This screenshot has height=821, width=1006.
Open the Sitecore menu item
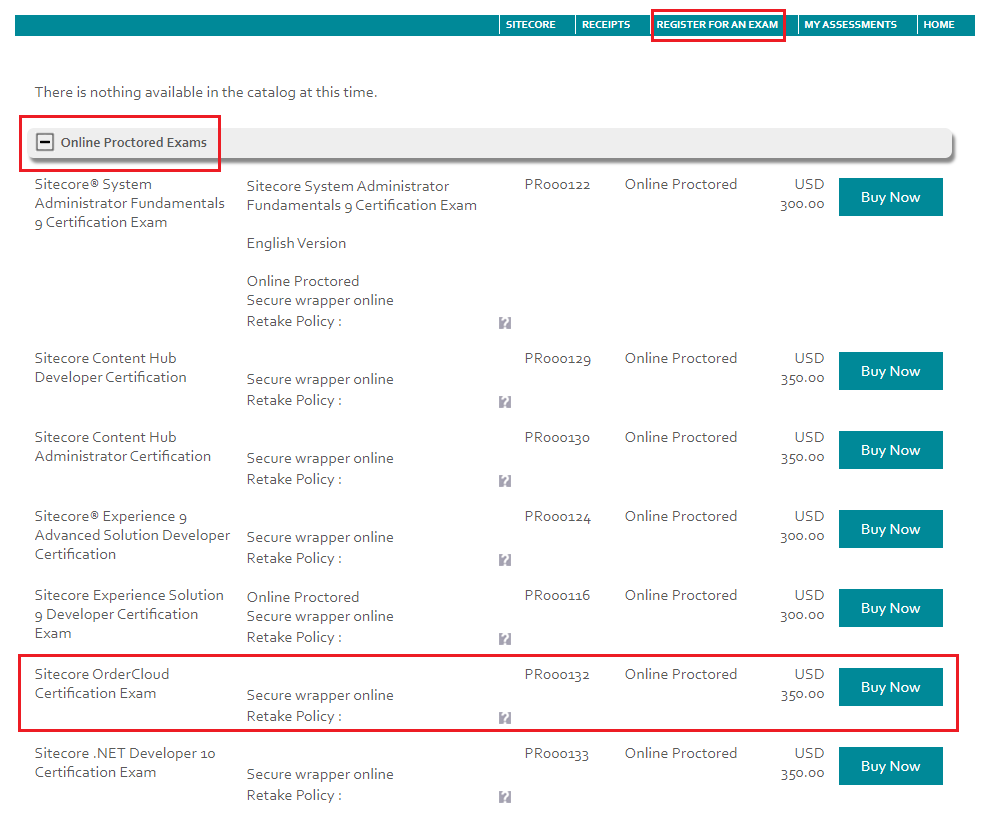tap(531, 24)
